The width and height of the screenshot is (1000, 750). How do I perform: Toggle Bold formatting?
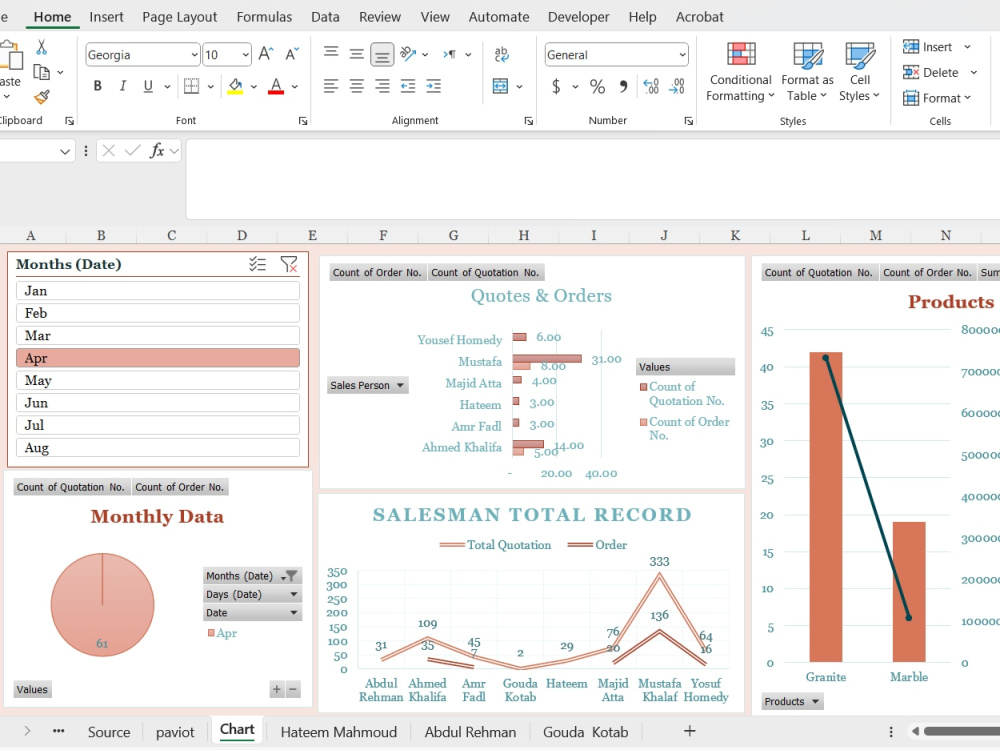[98, 85]
